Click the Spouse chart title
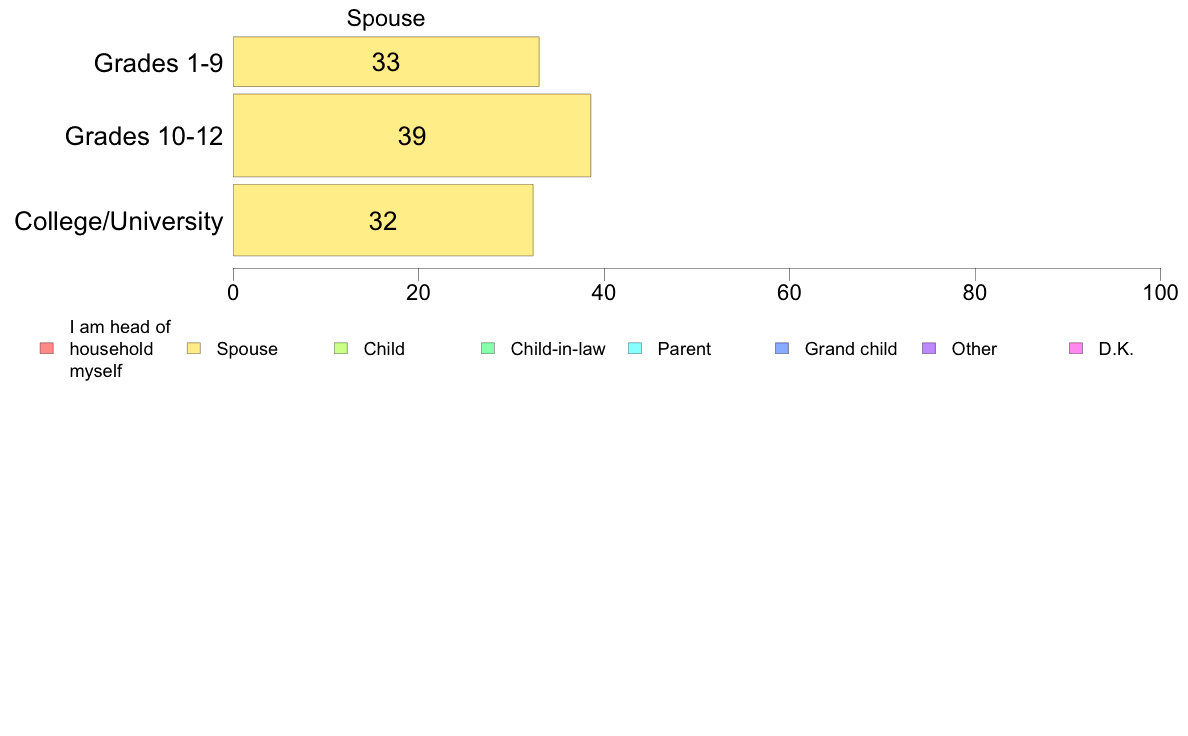 tap(386, 18)
